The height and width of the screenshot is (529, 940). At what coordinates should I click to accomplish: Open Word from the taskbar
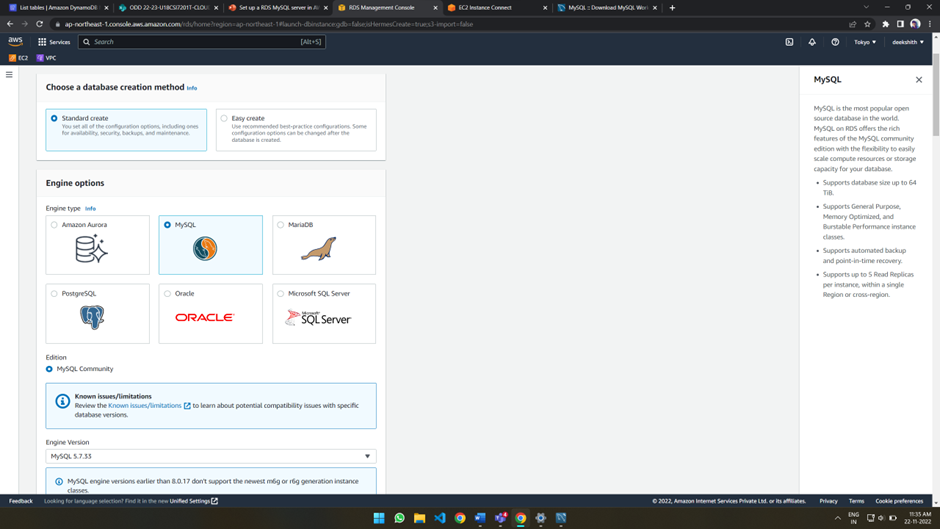[x=480, y=518]
